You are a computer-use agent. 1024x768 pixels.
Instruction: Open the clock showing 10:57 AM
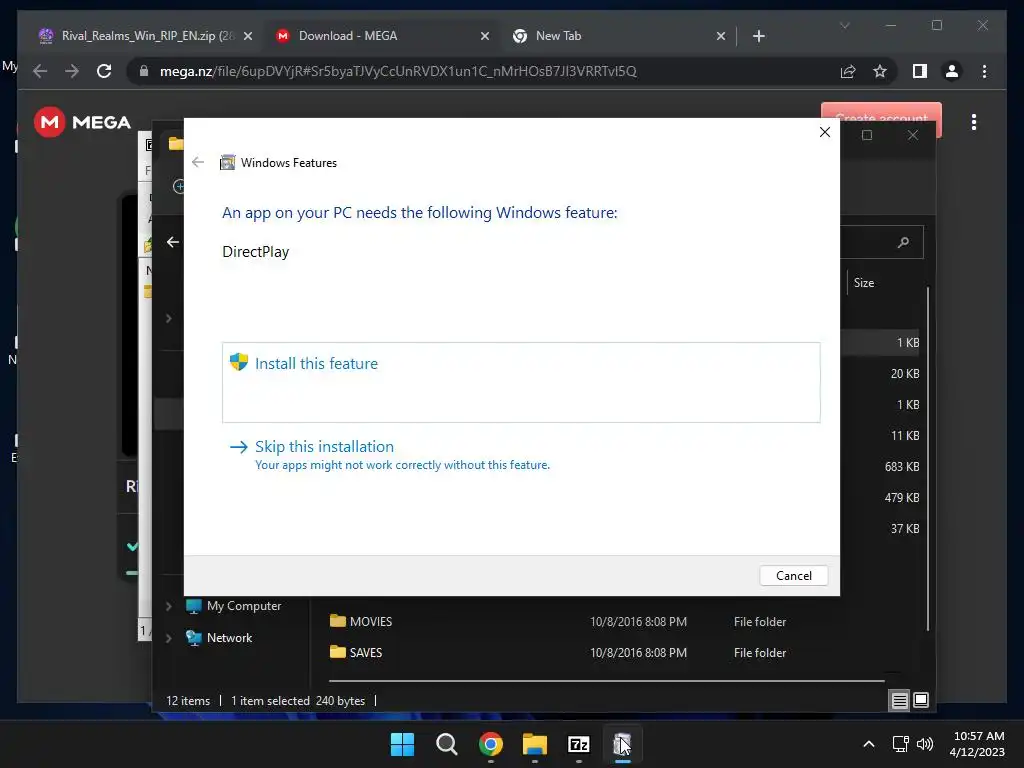tap(977, 744)
